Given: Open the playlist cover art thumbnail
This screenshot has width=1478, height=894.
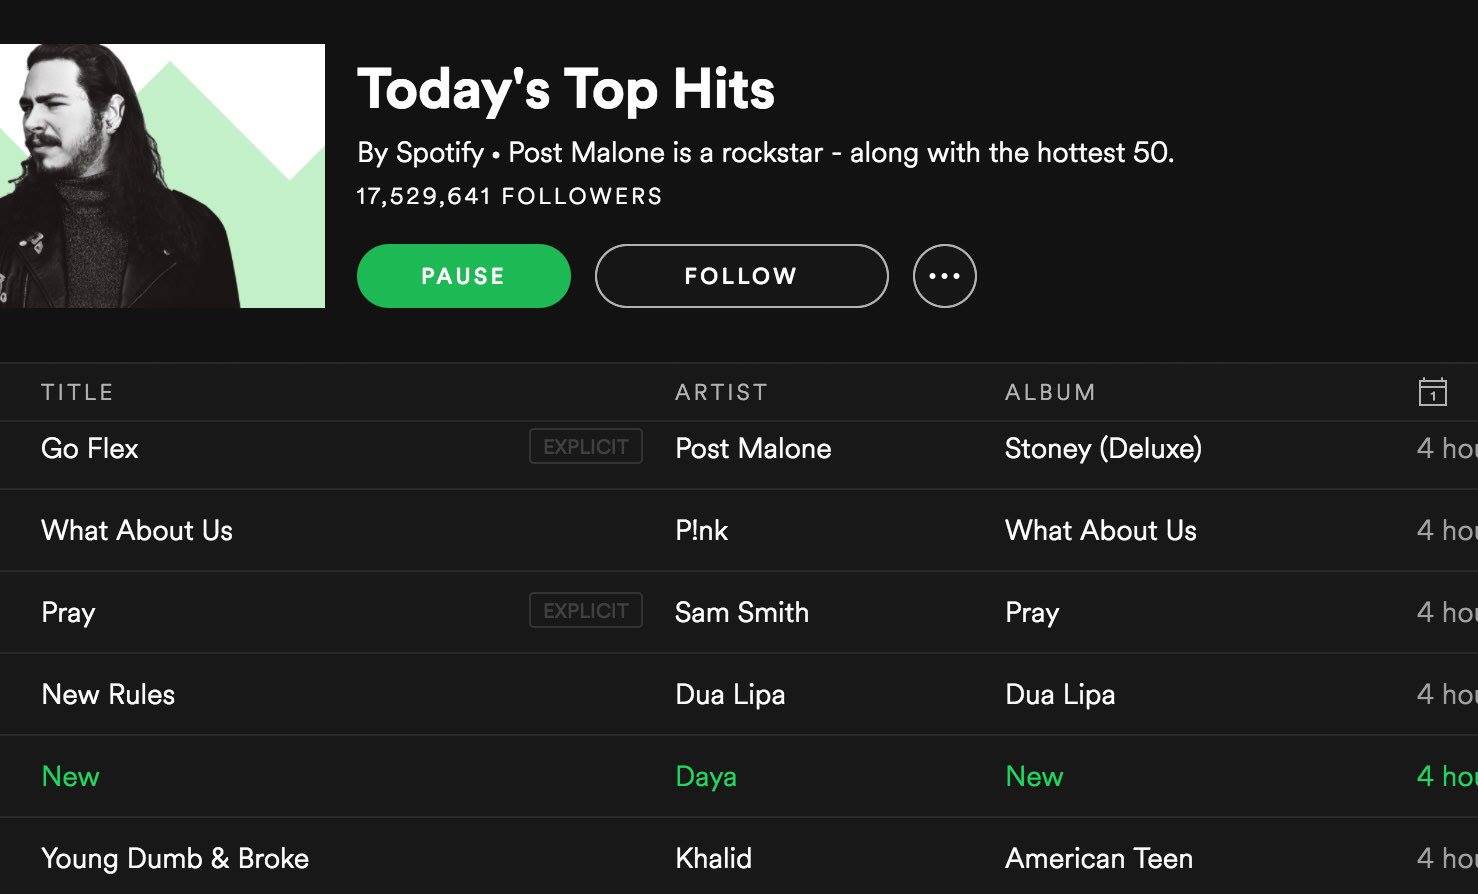Looking at the screenshot, I should (162, 176).
